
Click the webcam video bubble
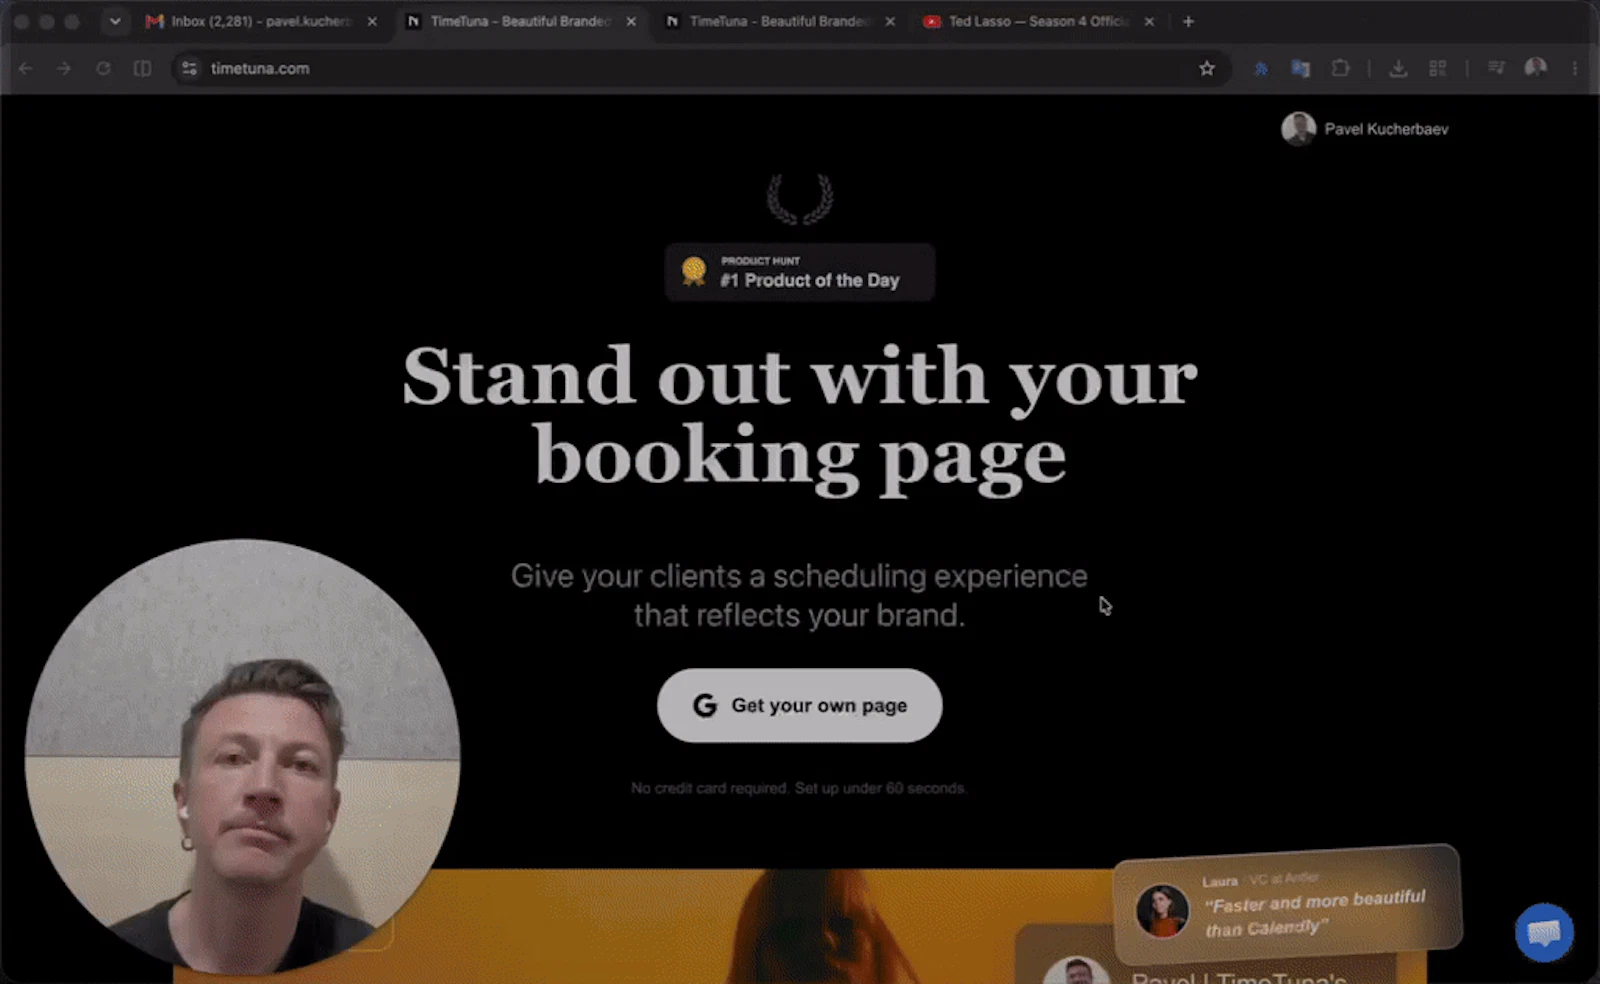coord(242,757)
